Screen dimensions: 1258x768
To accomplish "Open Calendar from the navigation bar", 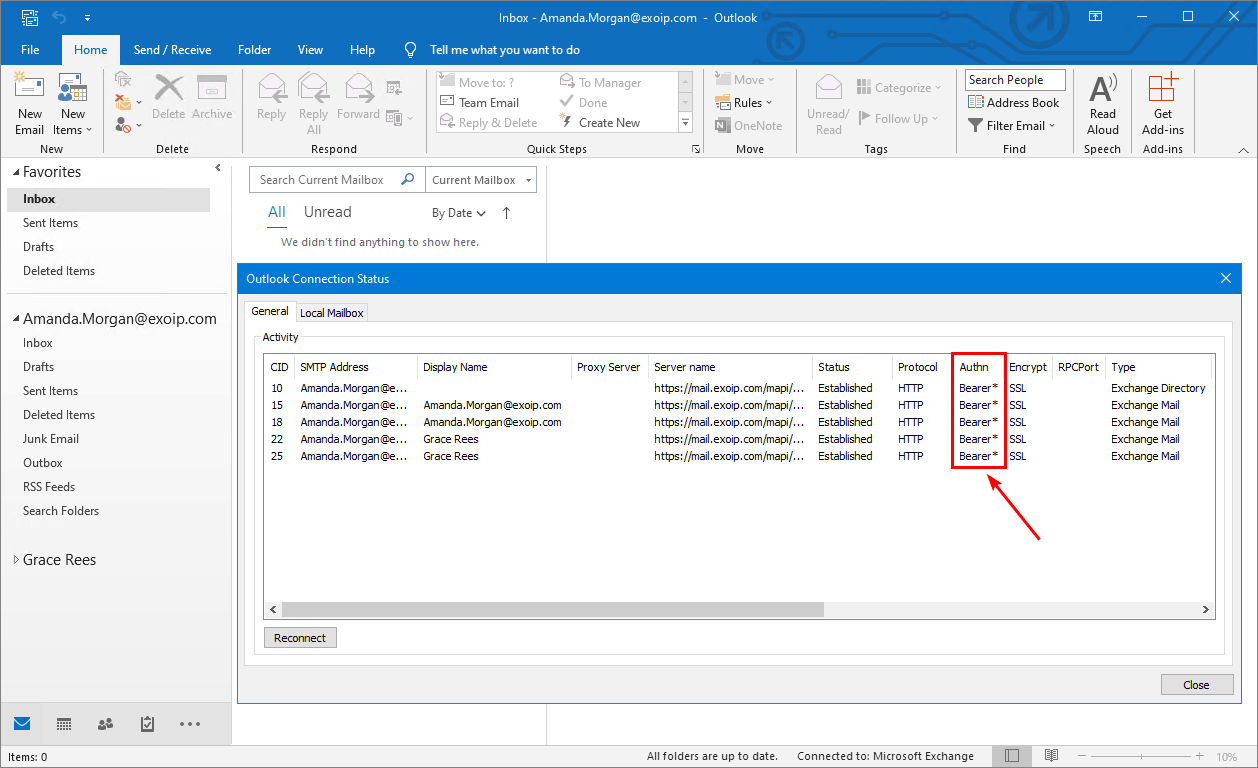I will [63, 724].
